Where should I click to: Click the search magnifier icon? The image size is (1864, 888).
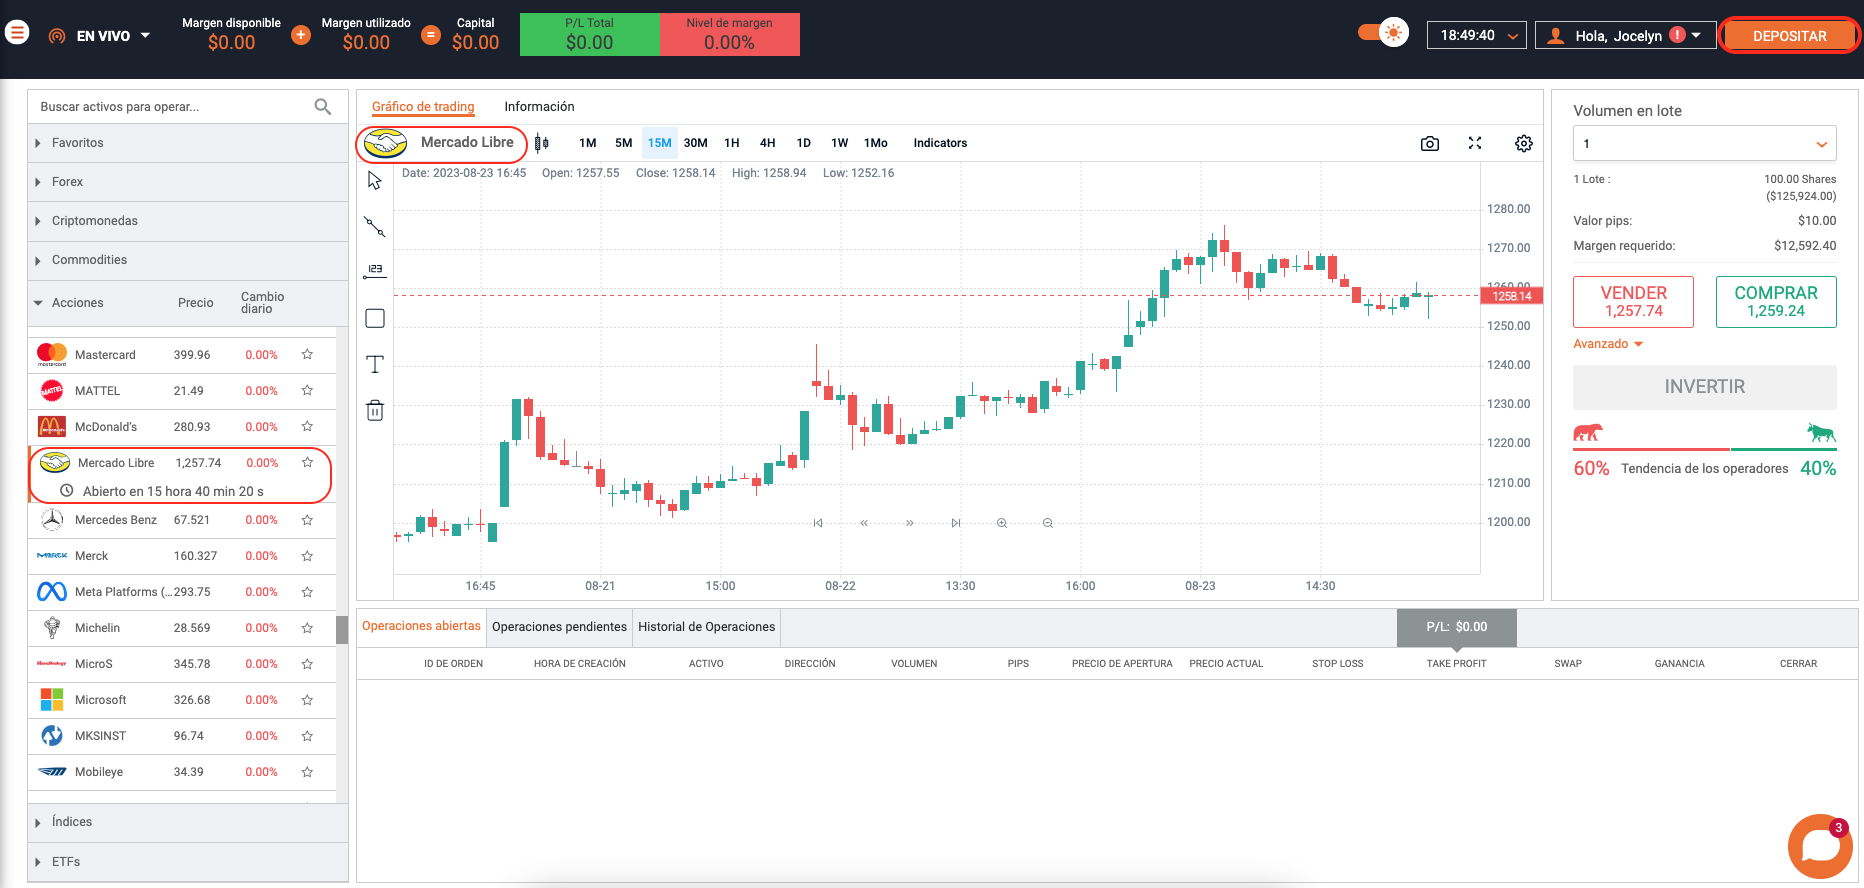click(323, 107)
